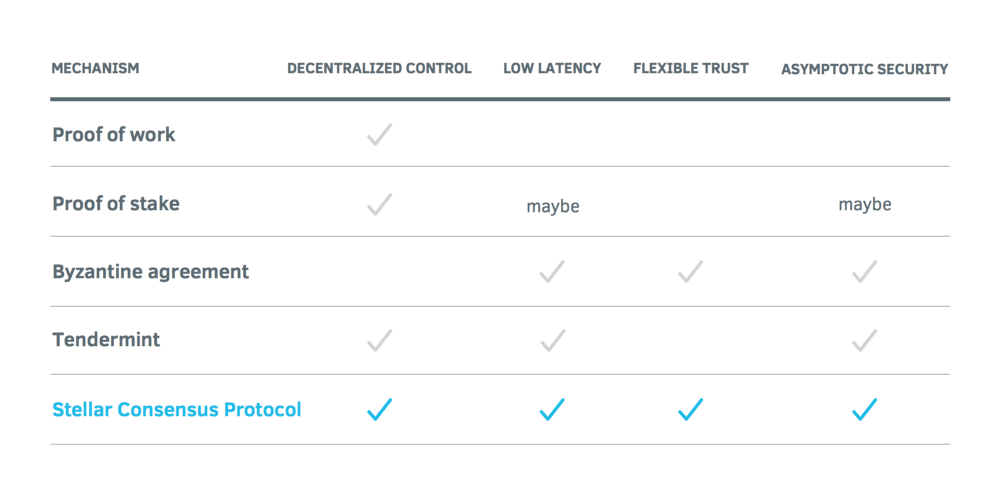
Task: Click the Stellar Consensus Protocol label
Action: pyautogui.click(x=176, y=409)
